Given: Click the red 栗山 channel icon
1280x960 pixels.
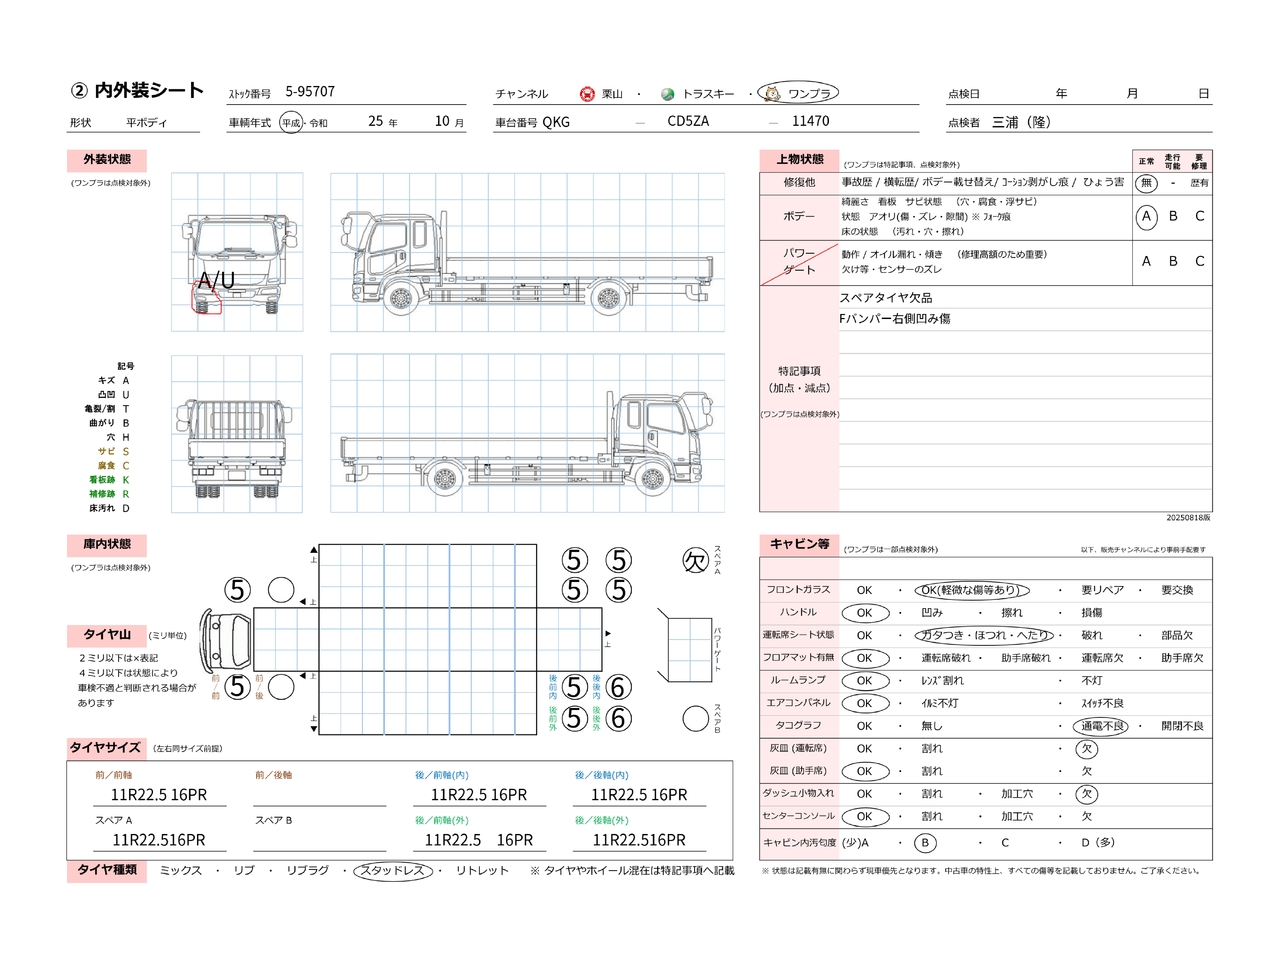Looking at the screenshot, I should [x=587, y=94].
